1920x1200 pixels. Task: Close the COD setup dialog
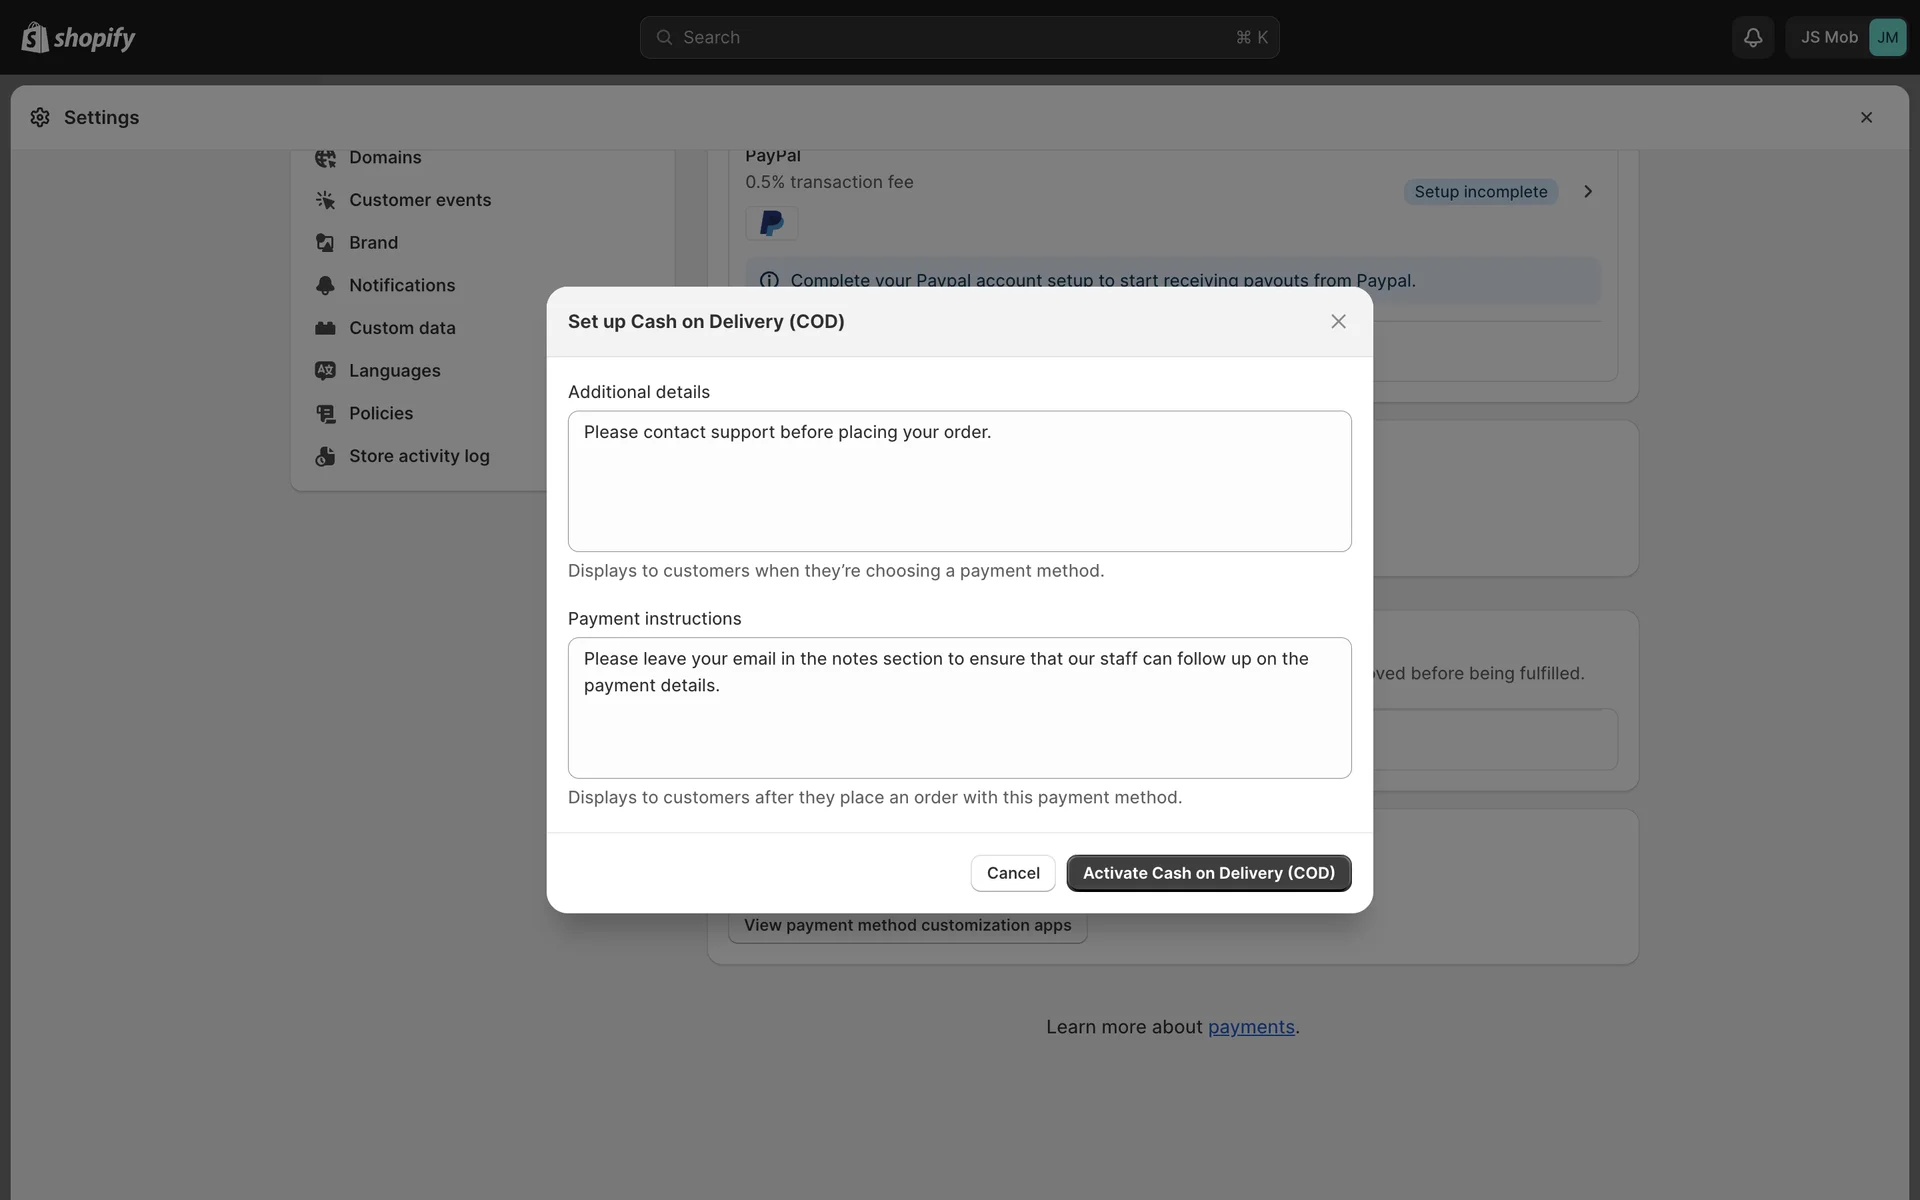[1338, 321]
